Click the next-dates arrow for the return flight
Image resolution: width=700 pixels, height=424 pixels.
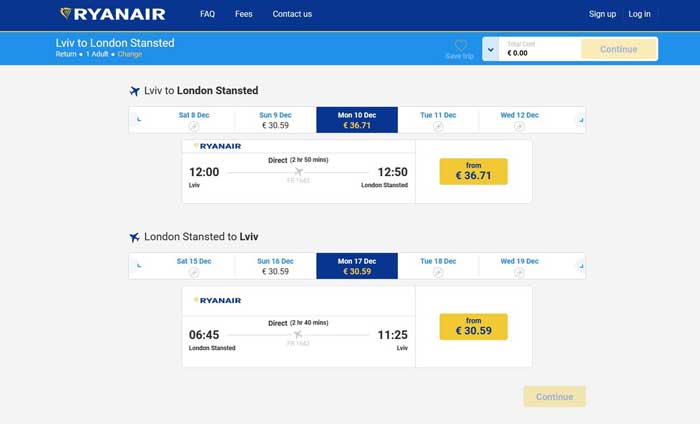(x=578, y=266)
